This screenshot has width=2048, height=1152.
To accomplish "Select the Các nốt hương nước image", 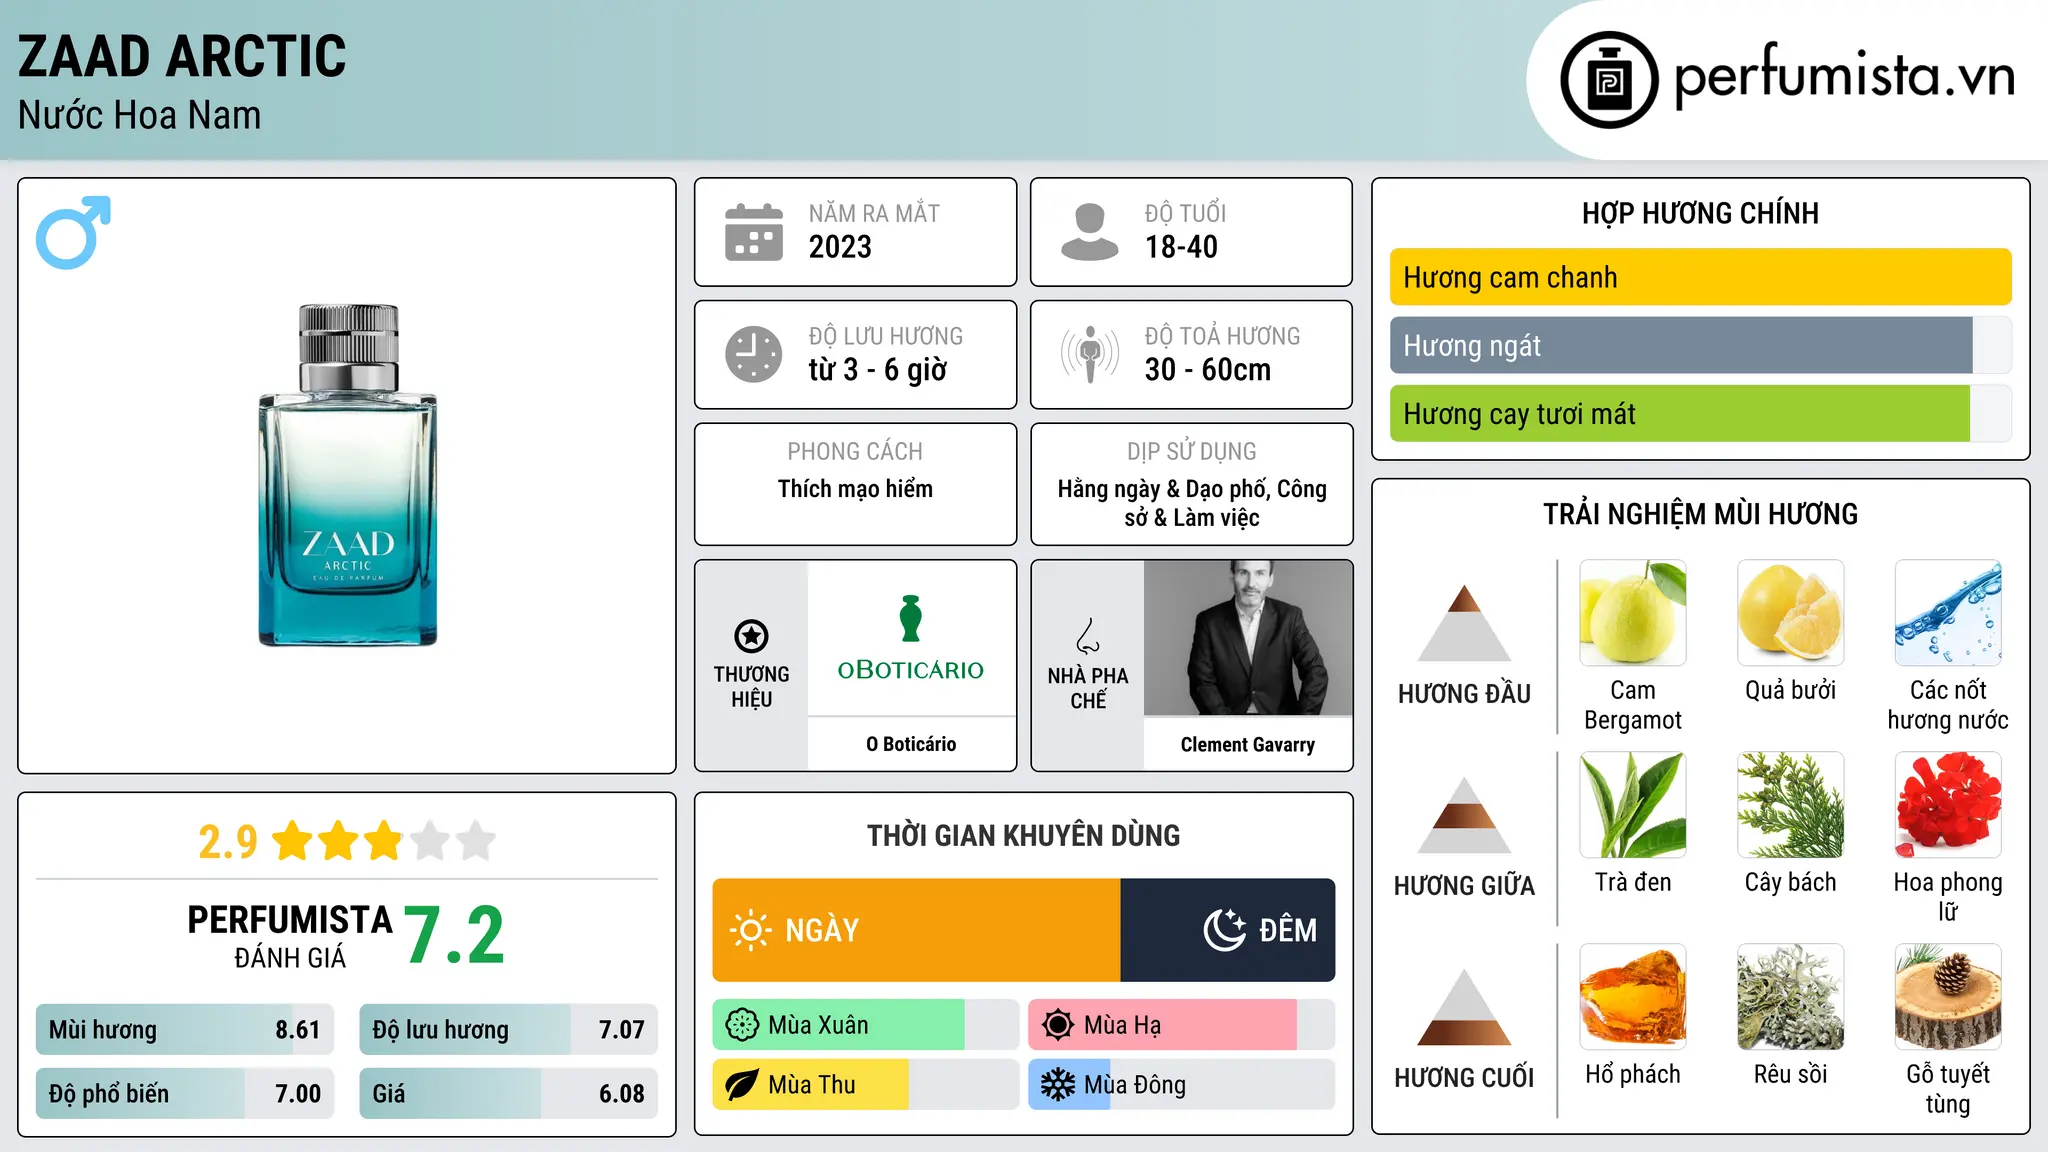I will pyautogui.click(x=1948, y=613).
